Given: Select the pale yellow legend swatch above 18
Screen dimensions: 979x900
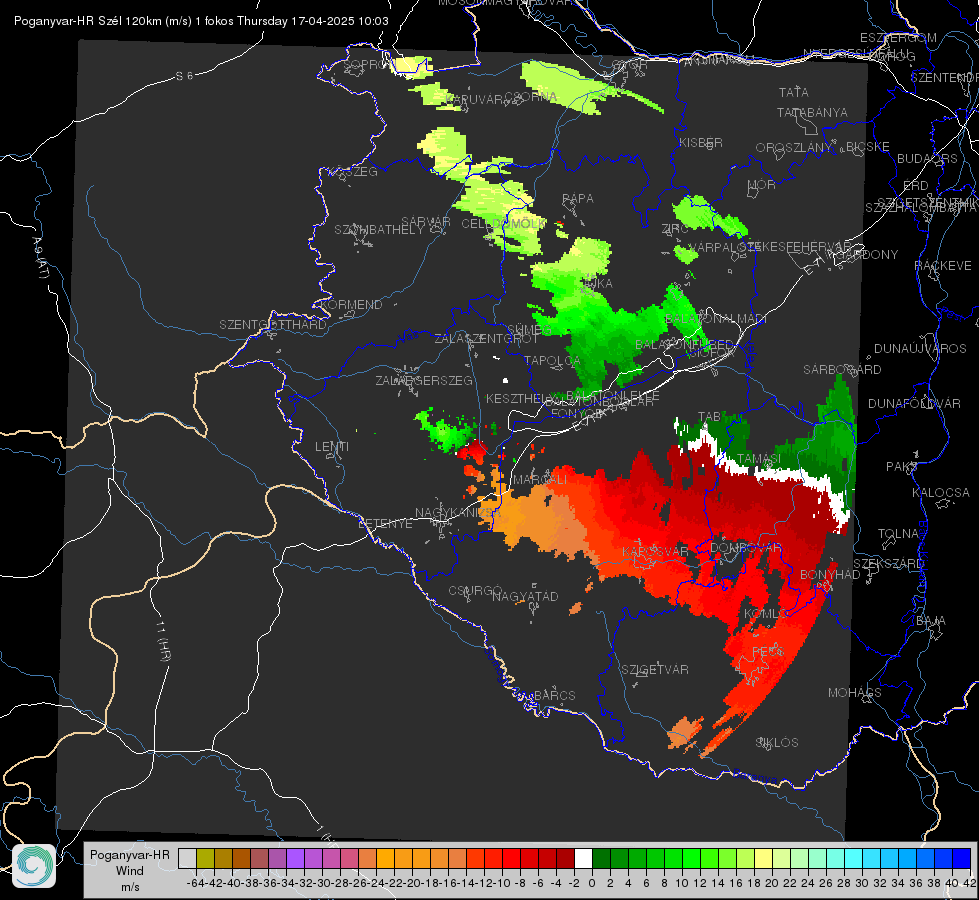Looking at the screenshot, I should (x=763, y=858).
